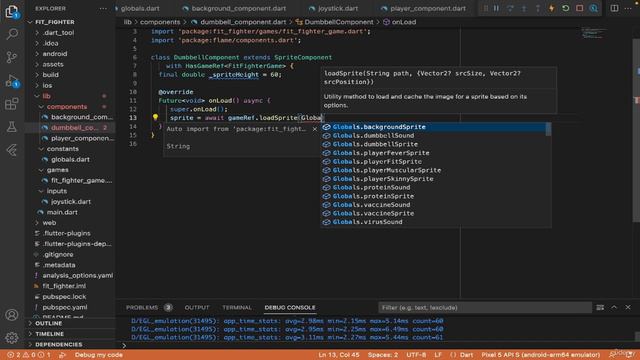Open the Testing flask view
The height and width of the screenshot is (360, 640).
12,127
